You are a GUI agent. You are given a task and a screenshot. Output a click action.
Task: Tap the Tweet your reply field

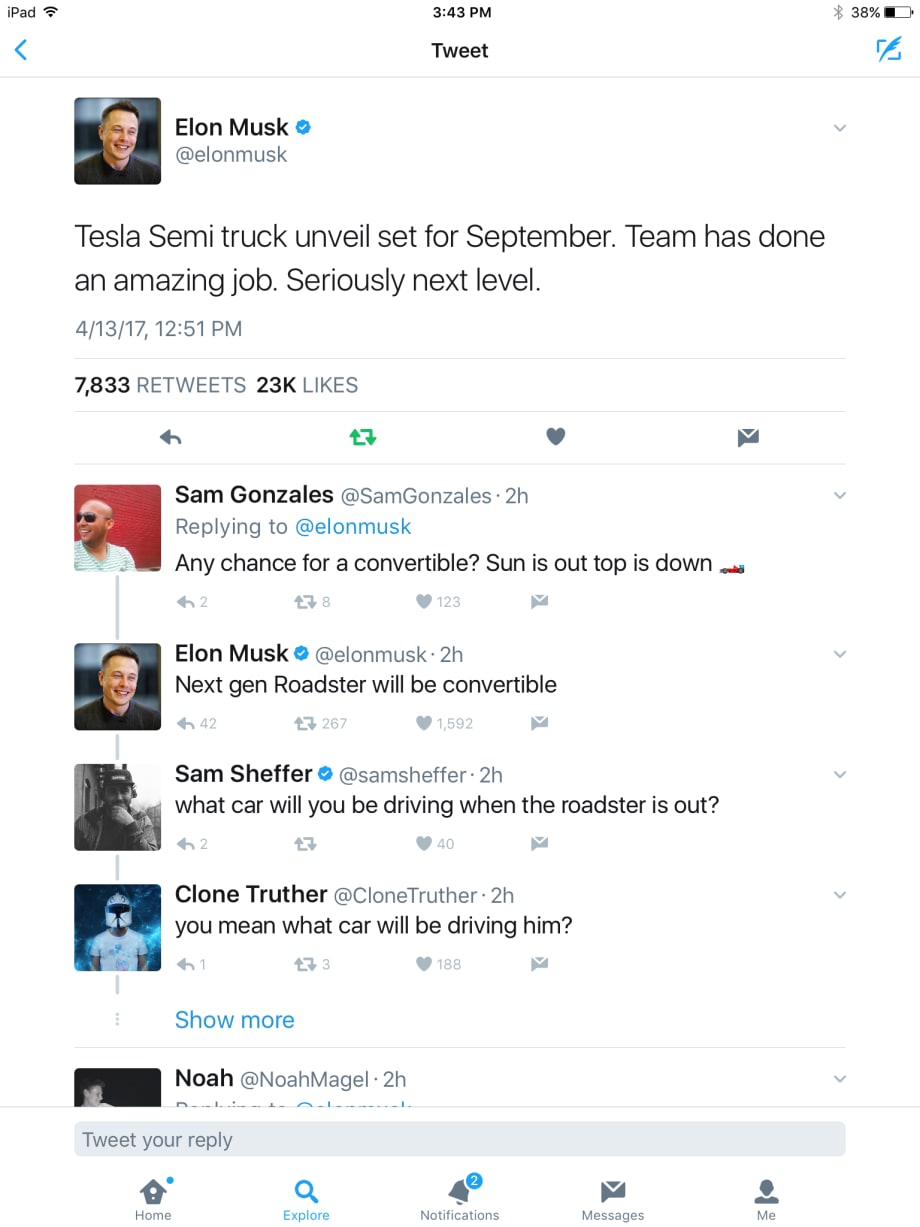pos(460,1140)
